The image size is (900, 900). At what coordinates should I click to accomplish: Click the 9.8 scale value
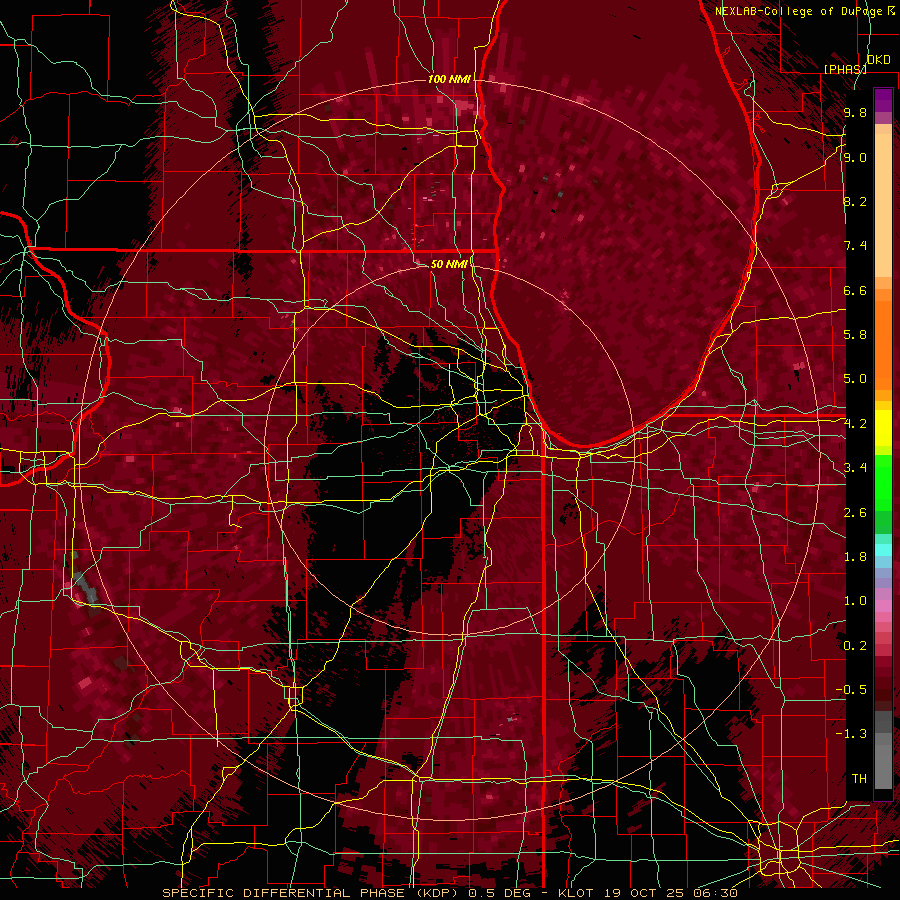855,113
